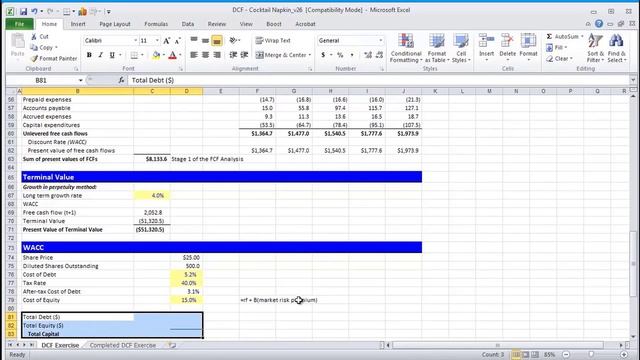The image size is (640, 360).
Task: Click the Save icon in quick access toolbar
Action: pyautogui.click(x=23, y=11)
